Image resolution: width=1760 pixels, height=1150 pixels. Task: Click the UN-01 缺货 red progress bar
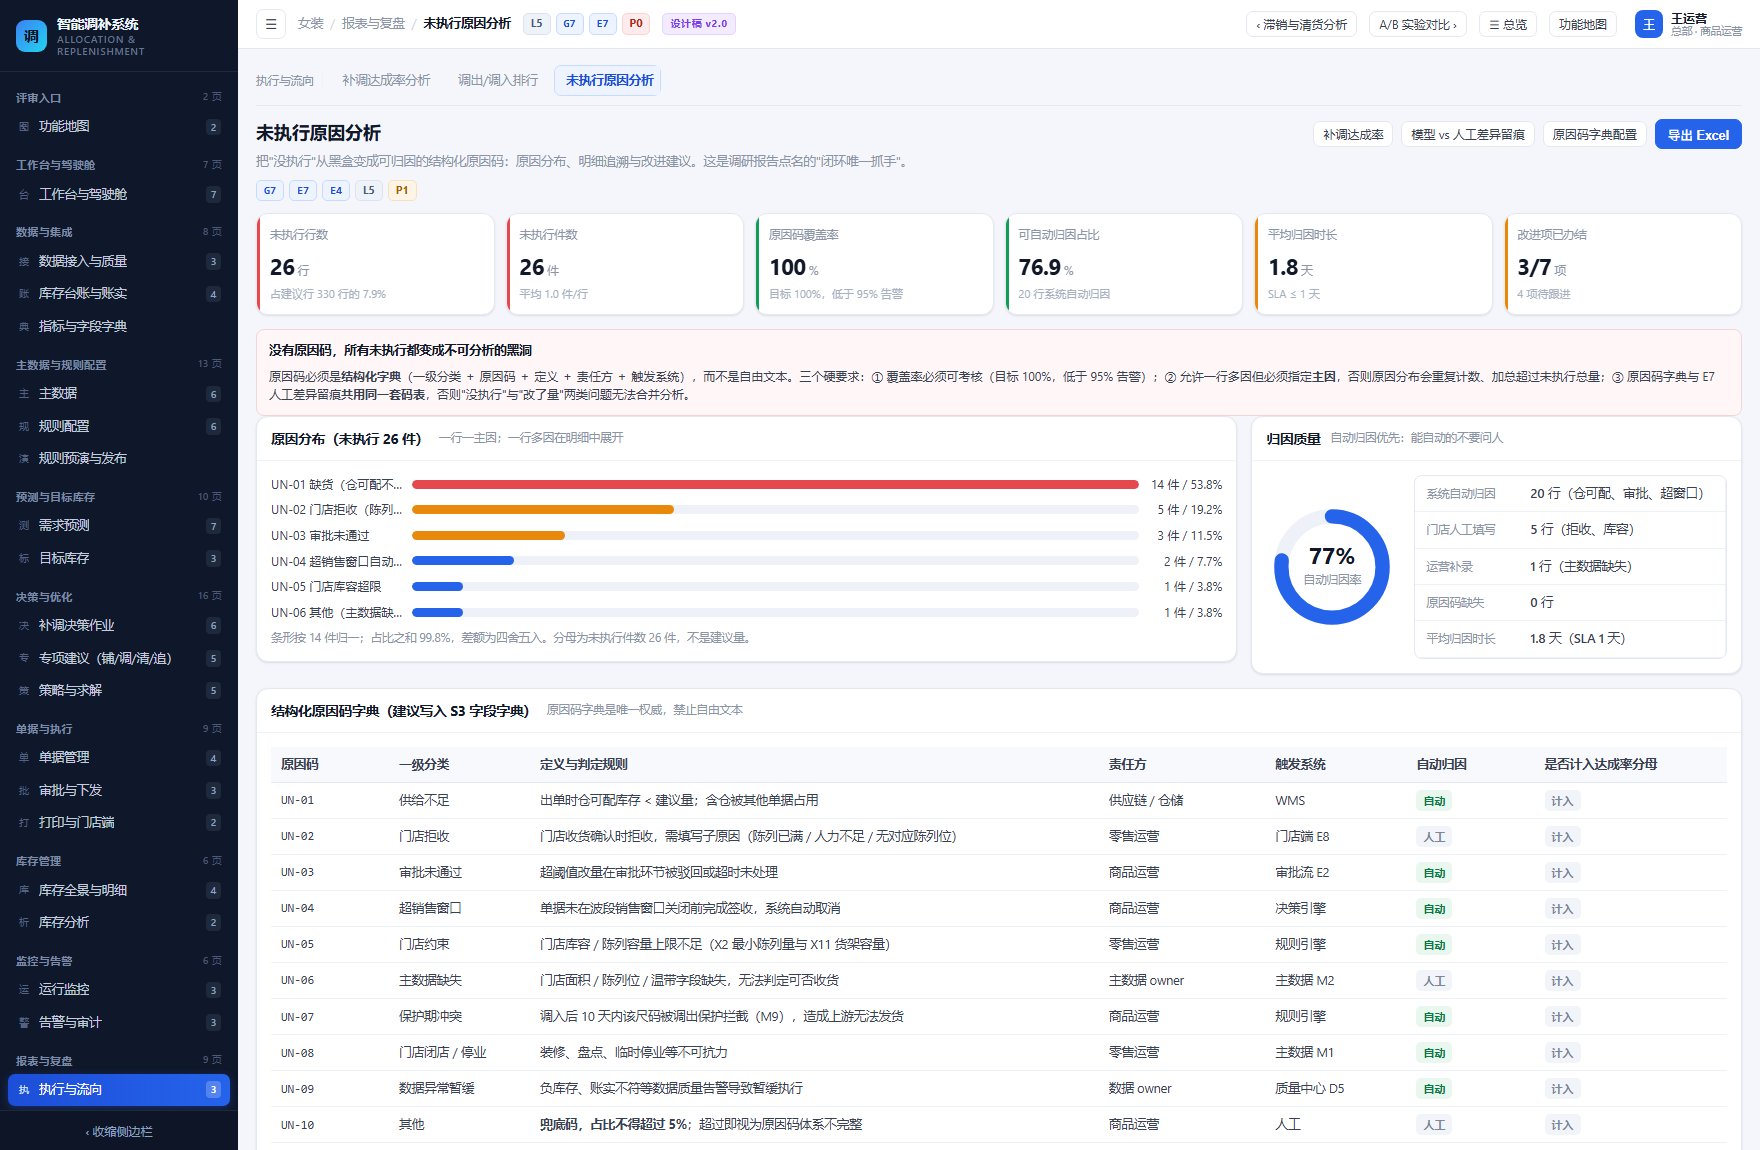pos(775,484)
